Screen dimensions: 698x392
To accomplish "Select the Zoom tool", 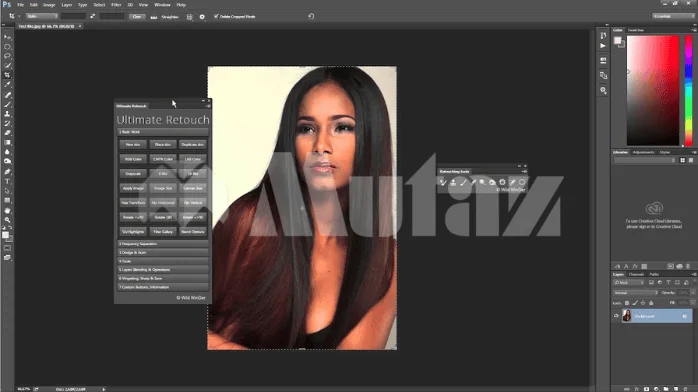I will pyautogui.click(x=7, y=220).
